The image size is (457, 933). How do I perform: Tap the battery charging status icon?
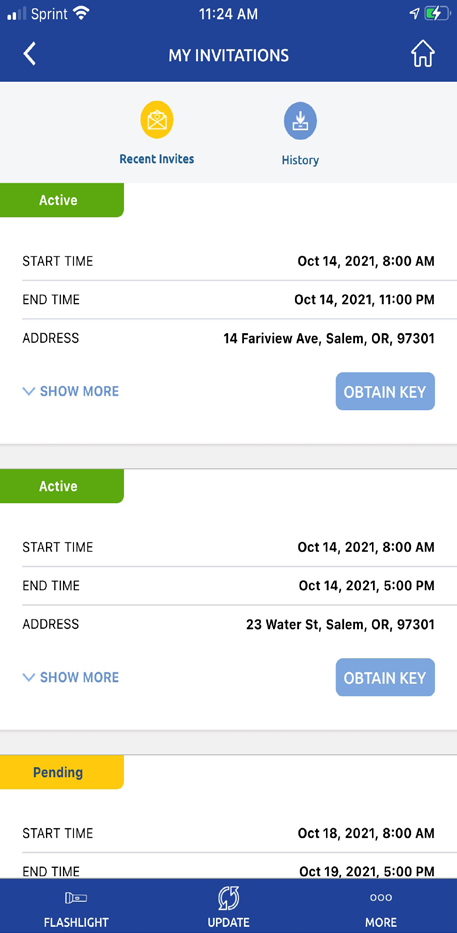[x=437, y=14]
